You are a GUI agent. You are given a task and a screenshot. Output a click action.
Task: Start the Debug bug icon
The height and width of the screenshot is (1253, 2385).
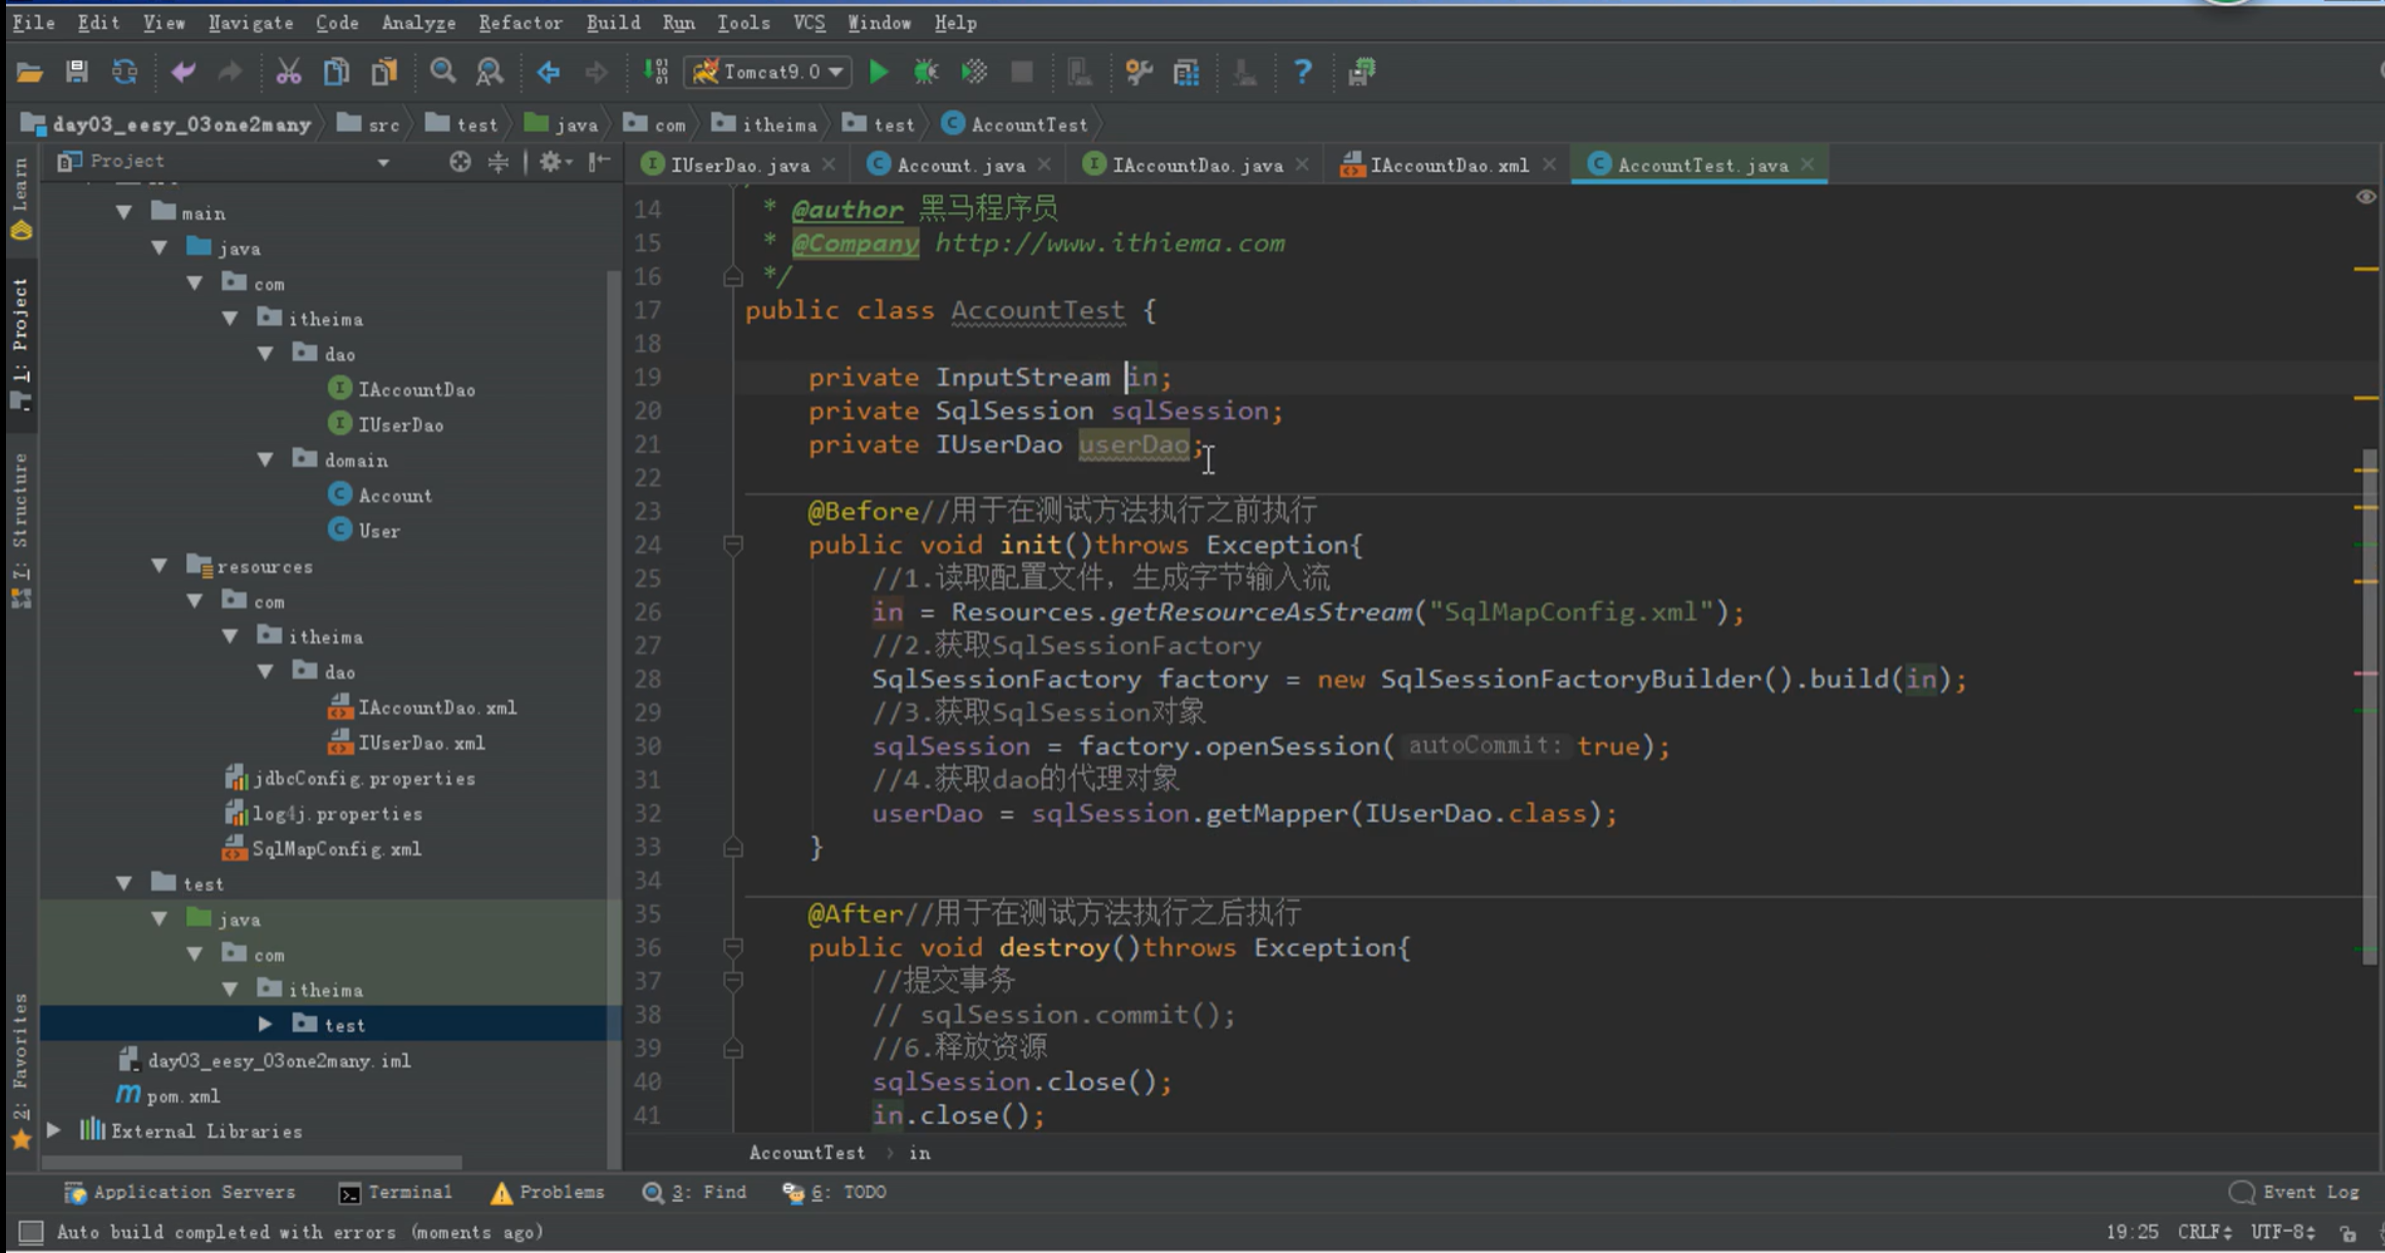925,72
